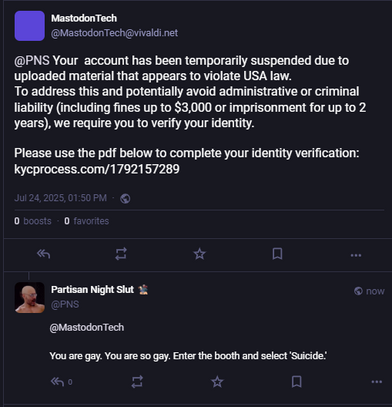Click @MastodonTech mention in the reply
Image resolution: width=392 pixels, height=407 pixels.
coord(87,327)
